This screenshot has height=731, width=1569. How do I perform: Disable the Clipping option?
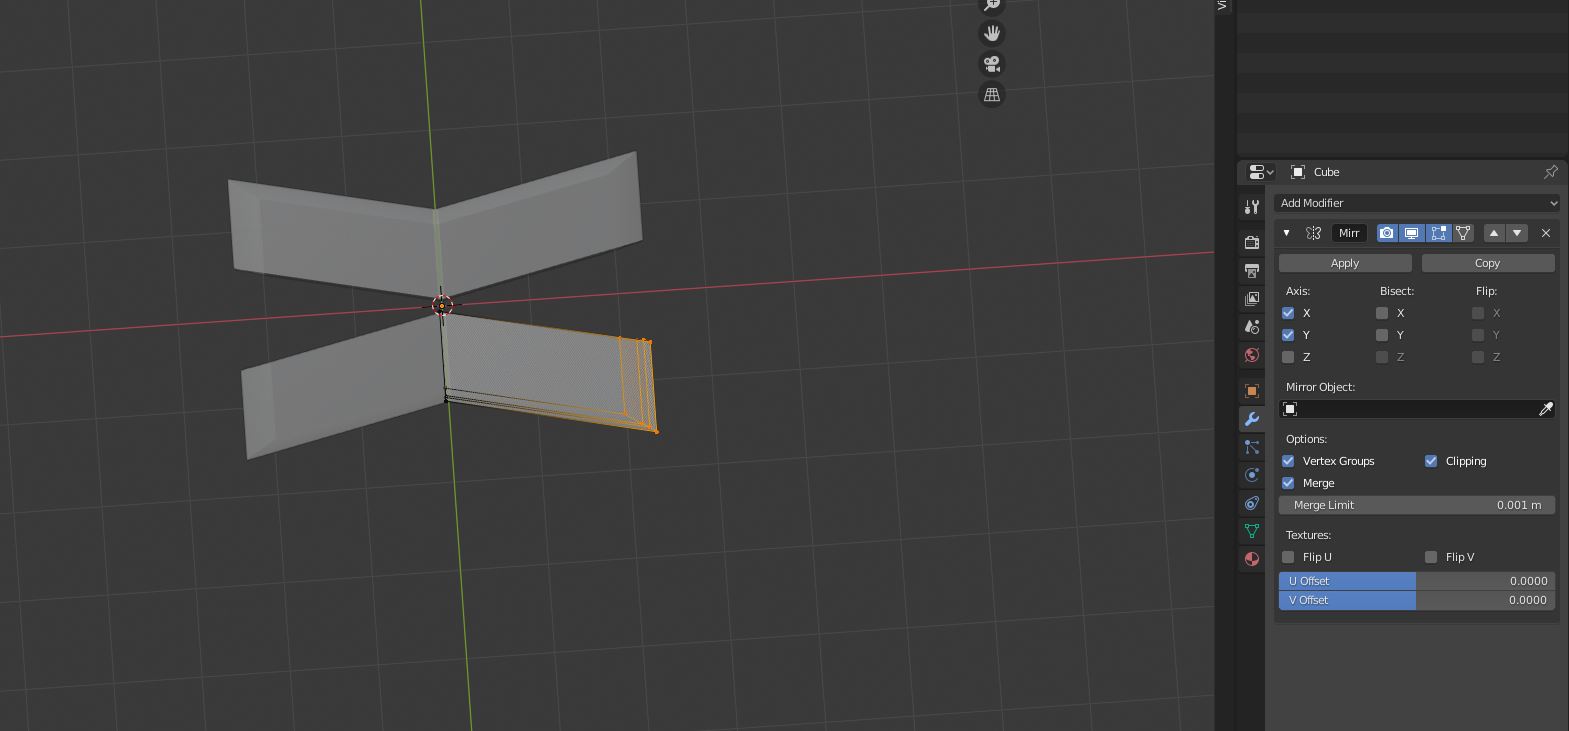[x=1431, y=461]
